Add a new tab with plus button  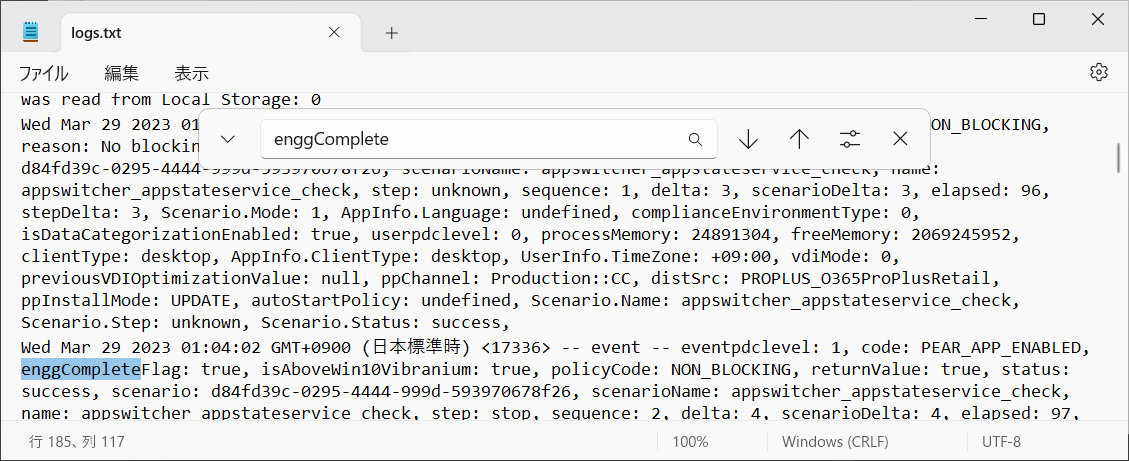[x=391, y=32]
